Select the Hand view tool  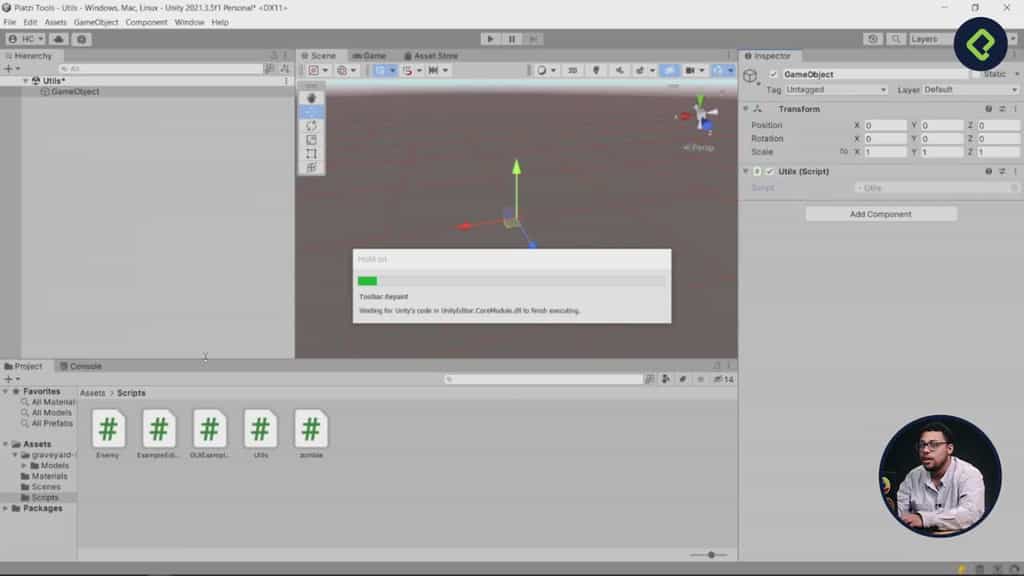click(311, 98)
